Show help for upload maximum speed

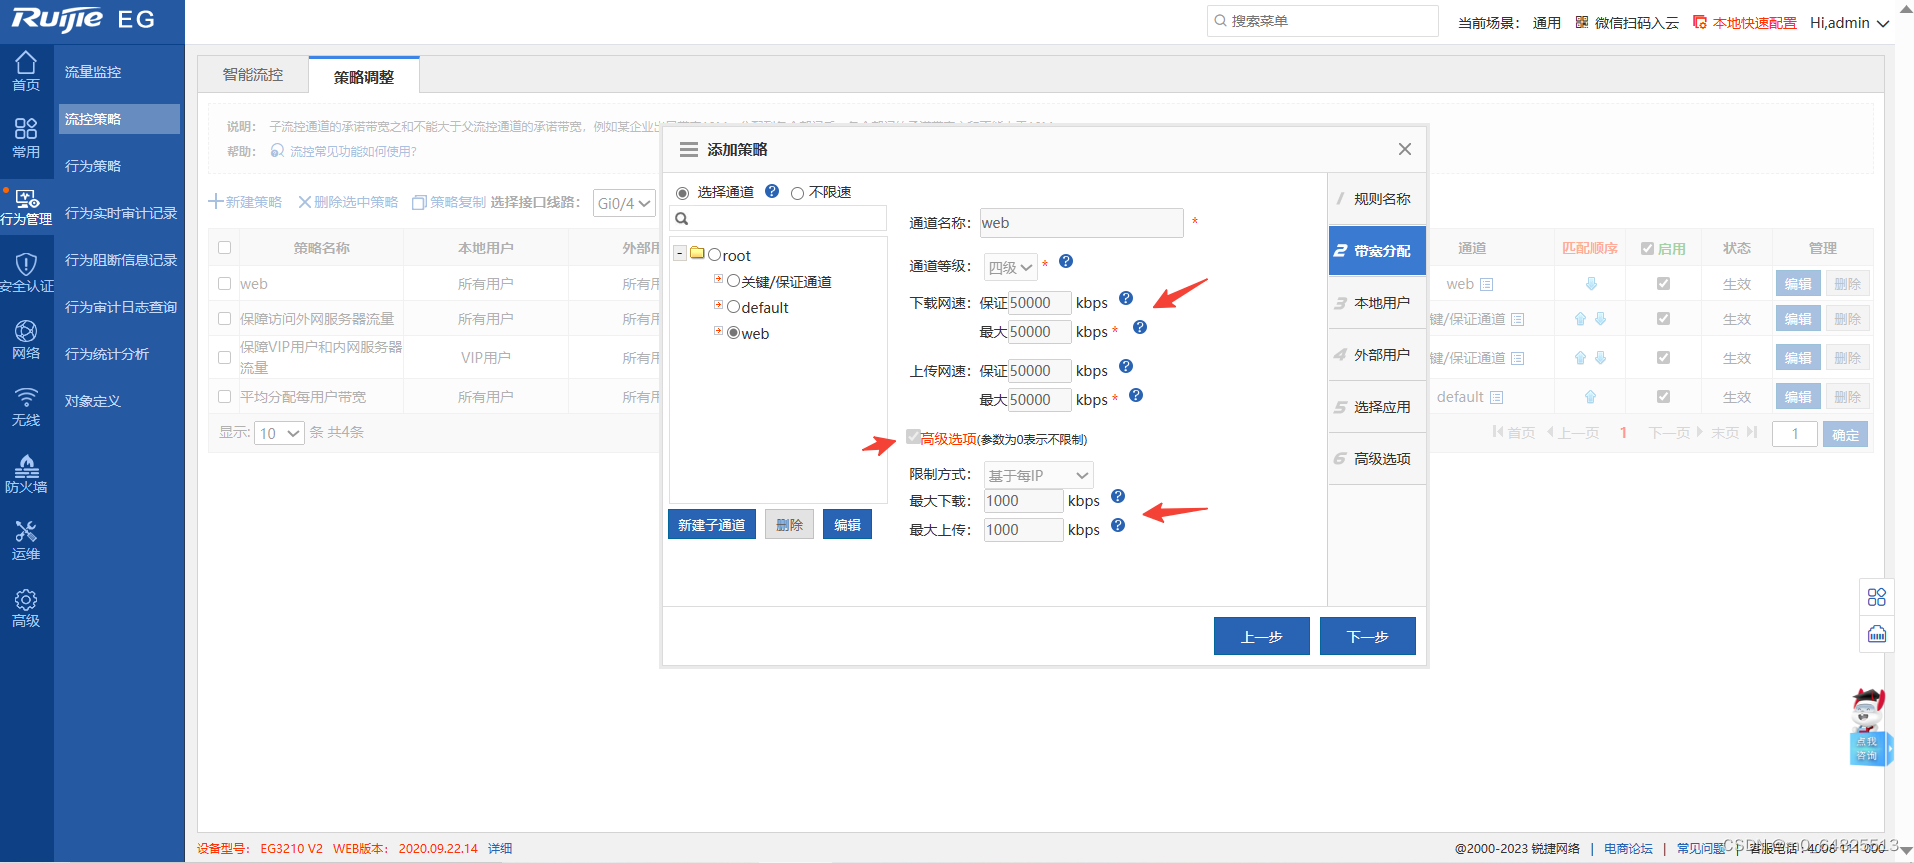tap(1136, 395)
